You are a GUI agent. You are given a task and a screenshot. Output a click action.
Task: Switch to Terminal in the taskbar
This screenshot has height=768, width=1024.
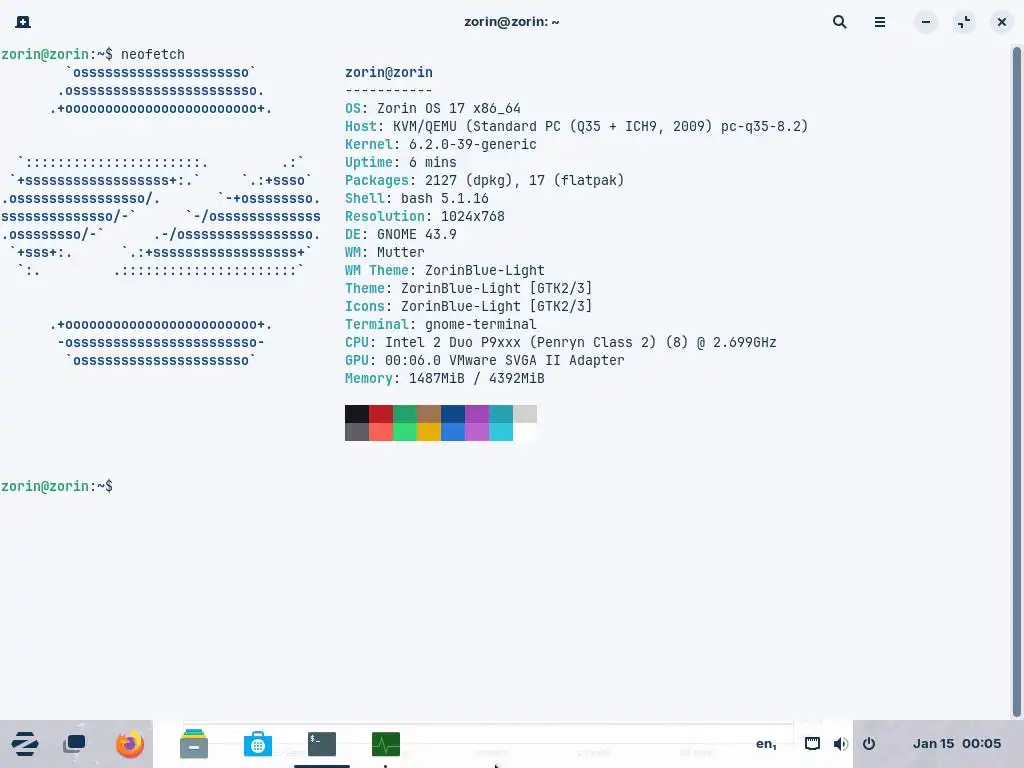(322, 744)
